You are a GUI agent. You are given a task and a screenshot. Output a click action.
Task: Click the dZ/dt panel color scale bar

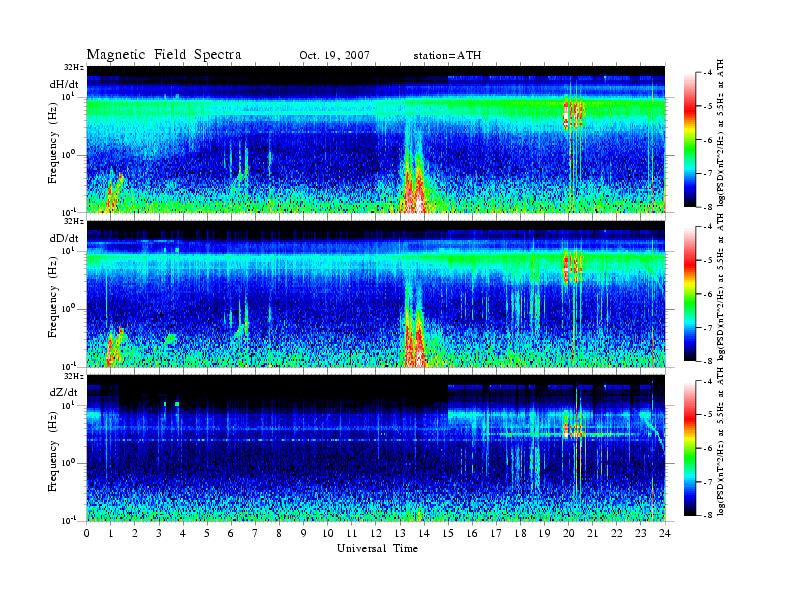690,448
